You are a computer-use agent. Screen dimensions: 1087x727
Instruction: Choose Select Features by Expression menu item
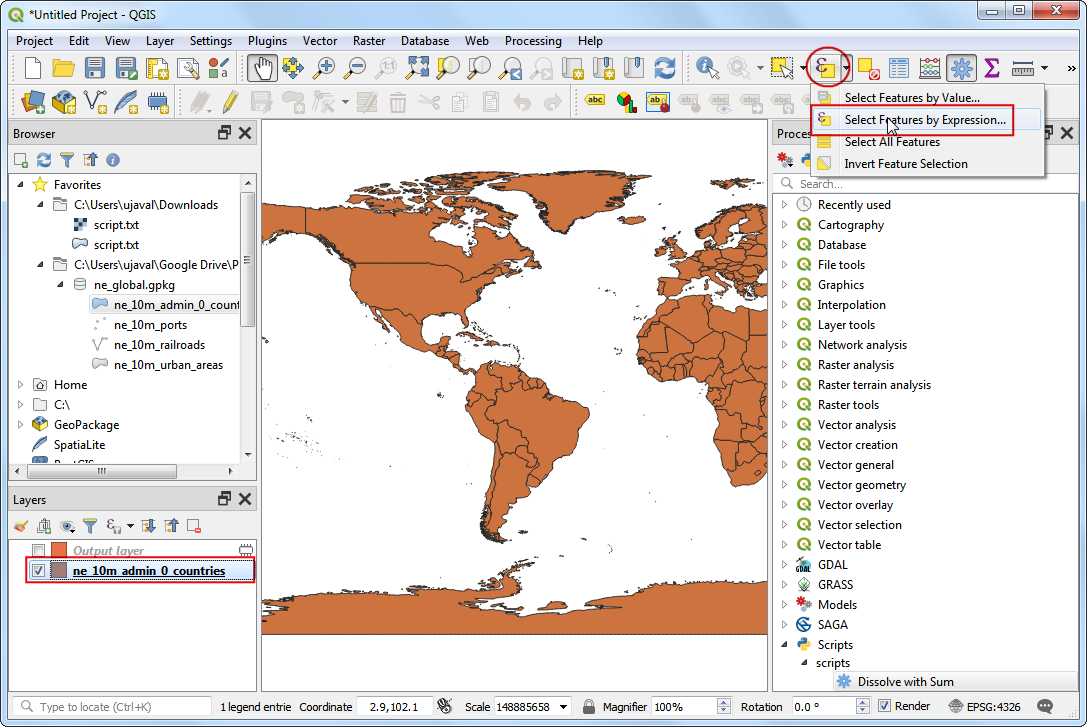924,120
